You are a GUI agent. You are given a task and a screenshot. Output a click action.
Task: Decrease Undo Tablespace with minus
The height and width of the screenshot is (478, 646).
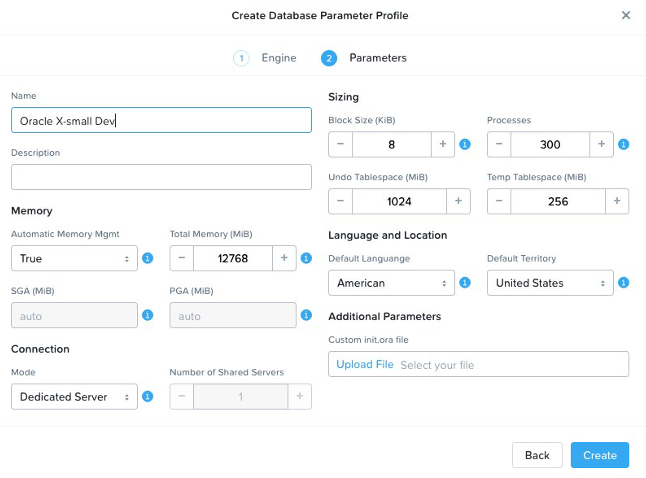[x=340, y=201]
